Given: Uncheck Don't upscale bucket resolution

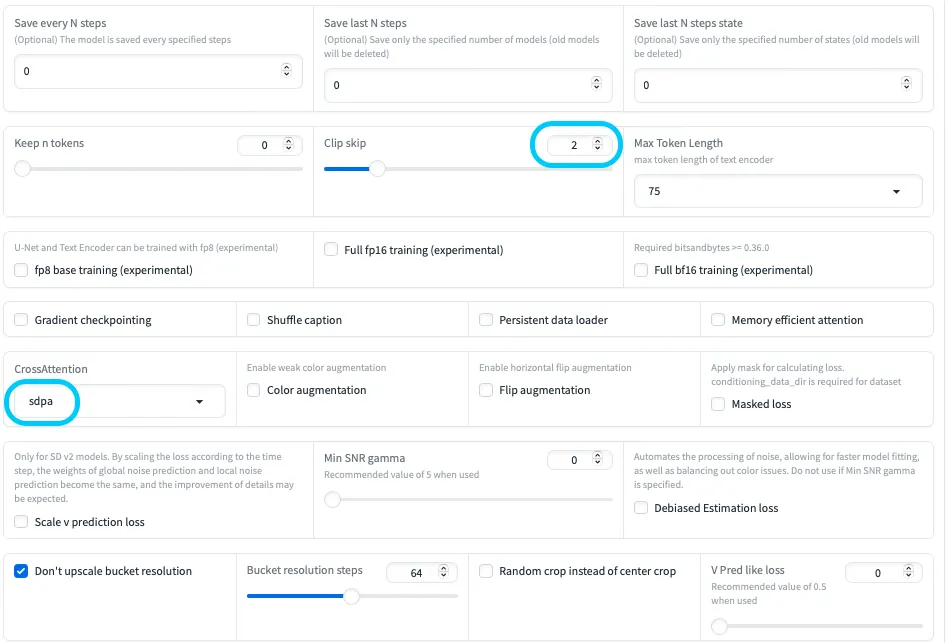Looking at the screenshot, I should tap(21, 571).
